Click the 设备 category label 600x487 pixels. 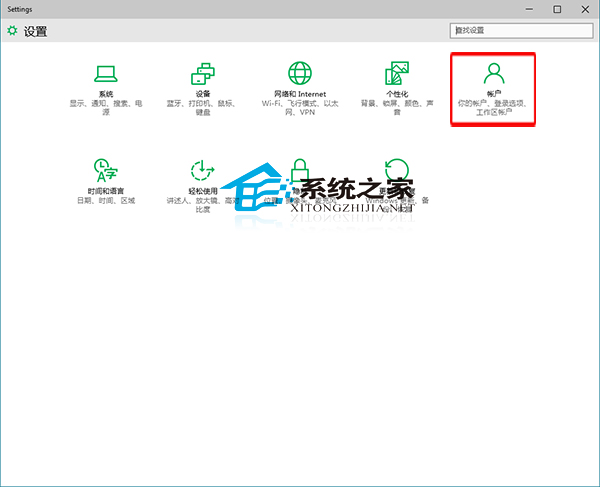point(203,94)
